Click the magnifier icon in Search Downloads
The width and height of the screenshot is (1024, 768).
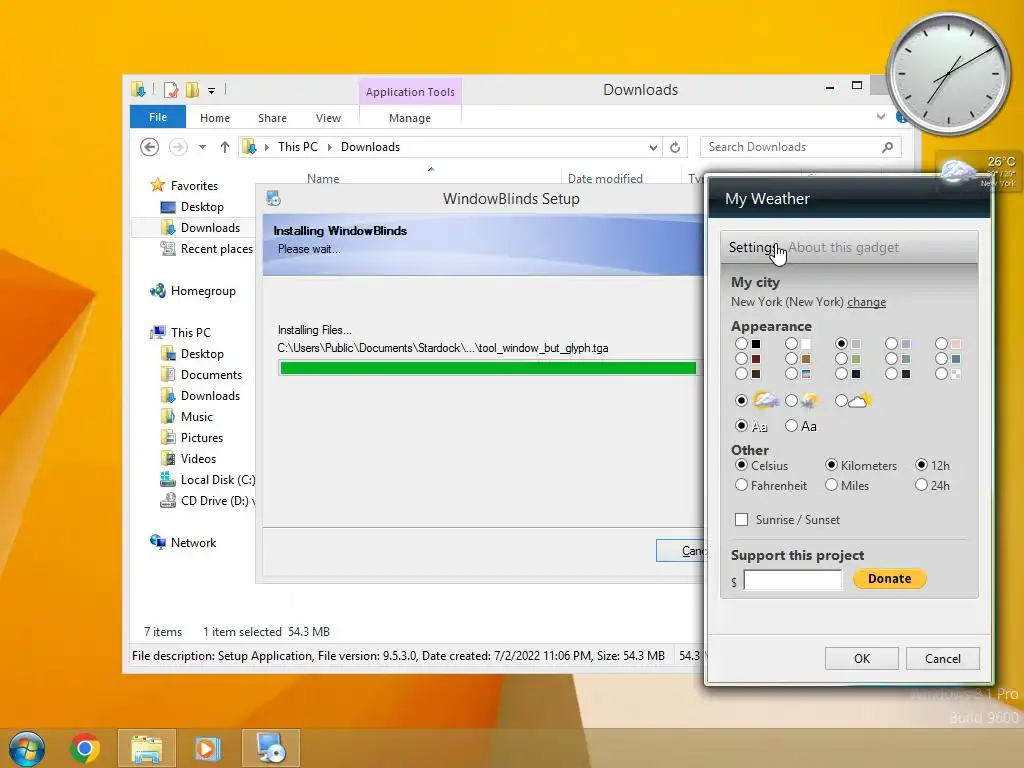887,147
